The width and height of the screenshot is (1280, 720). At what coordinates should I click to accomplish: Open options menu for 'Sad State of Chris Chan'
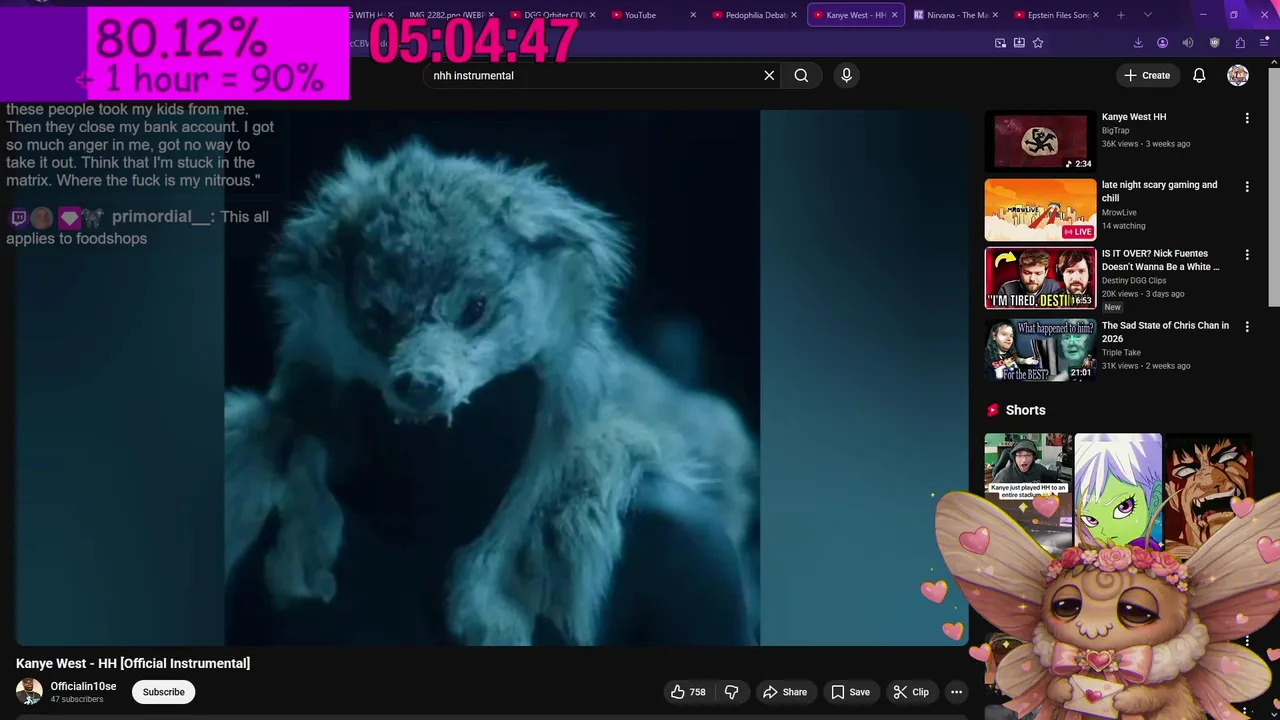click(1247, 327)
